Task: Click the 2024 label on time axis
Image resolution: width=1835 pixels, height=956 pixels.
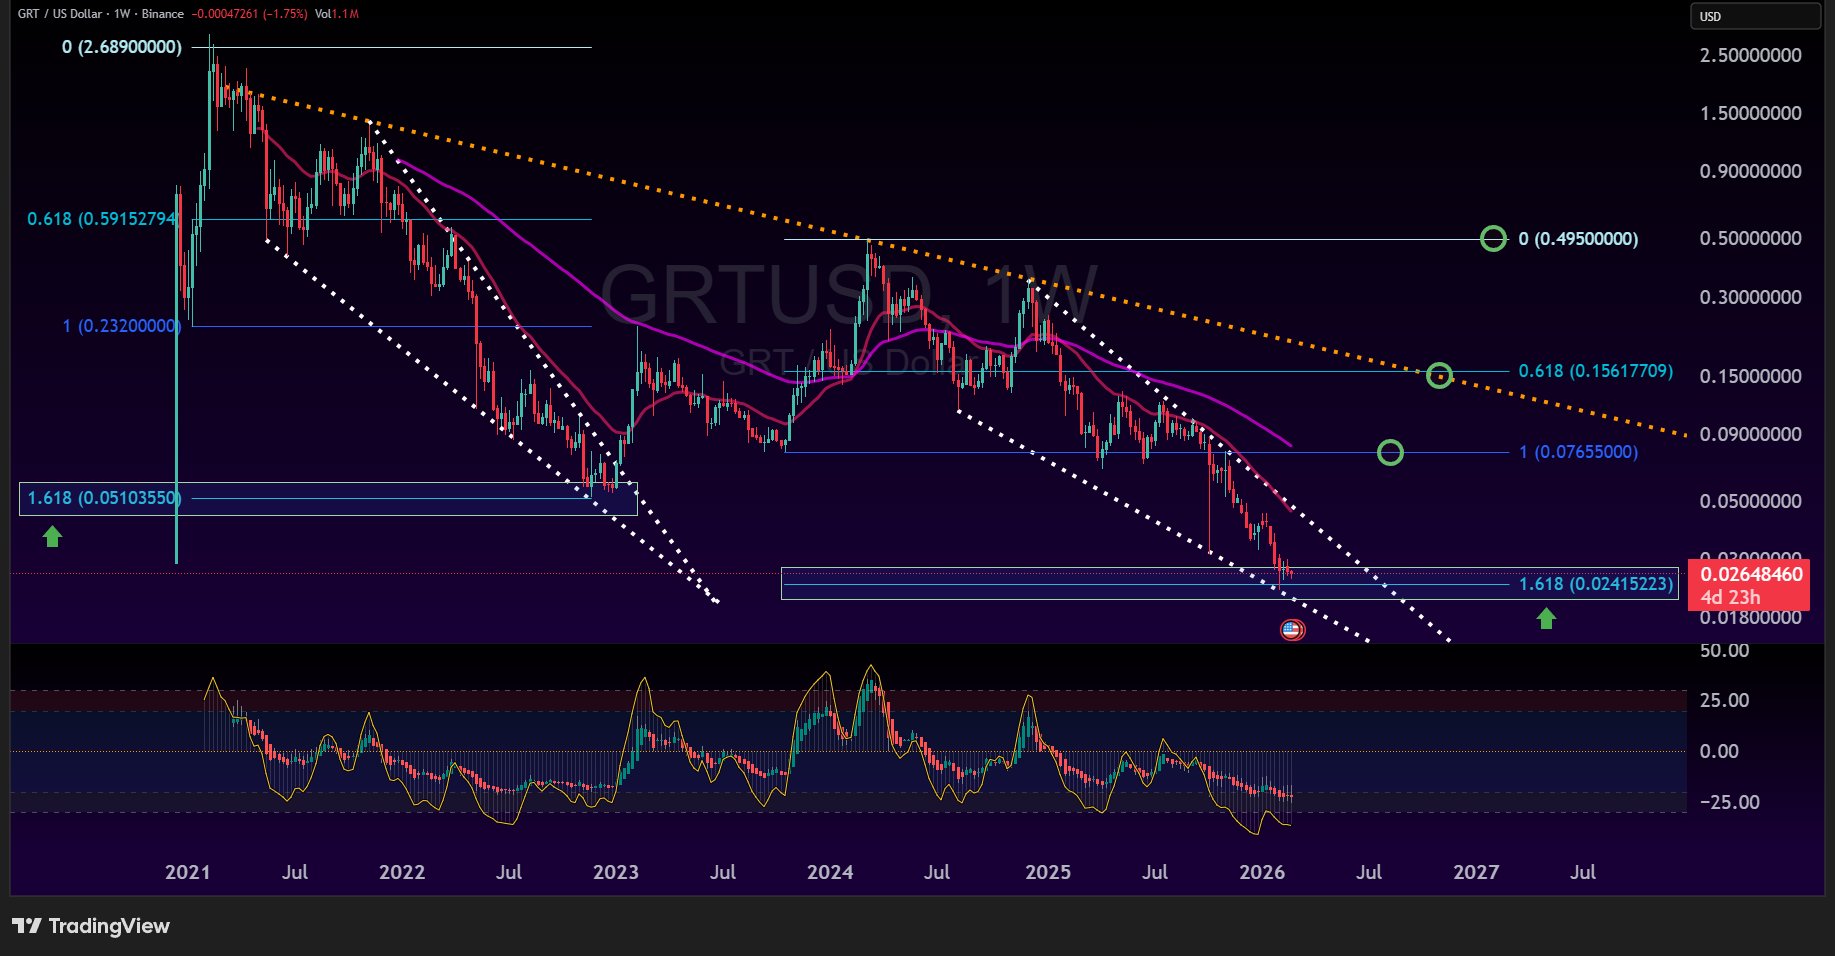Action: click(x=830, y=872)
